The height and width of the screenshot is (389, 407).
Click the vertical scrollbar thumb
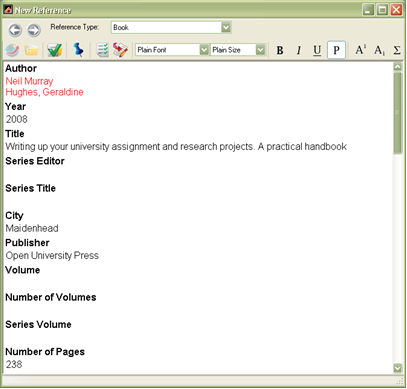pos(397,113)
